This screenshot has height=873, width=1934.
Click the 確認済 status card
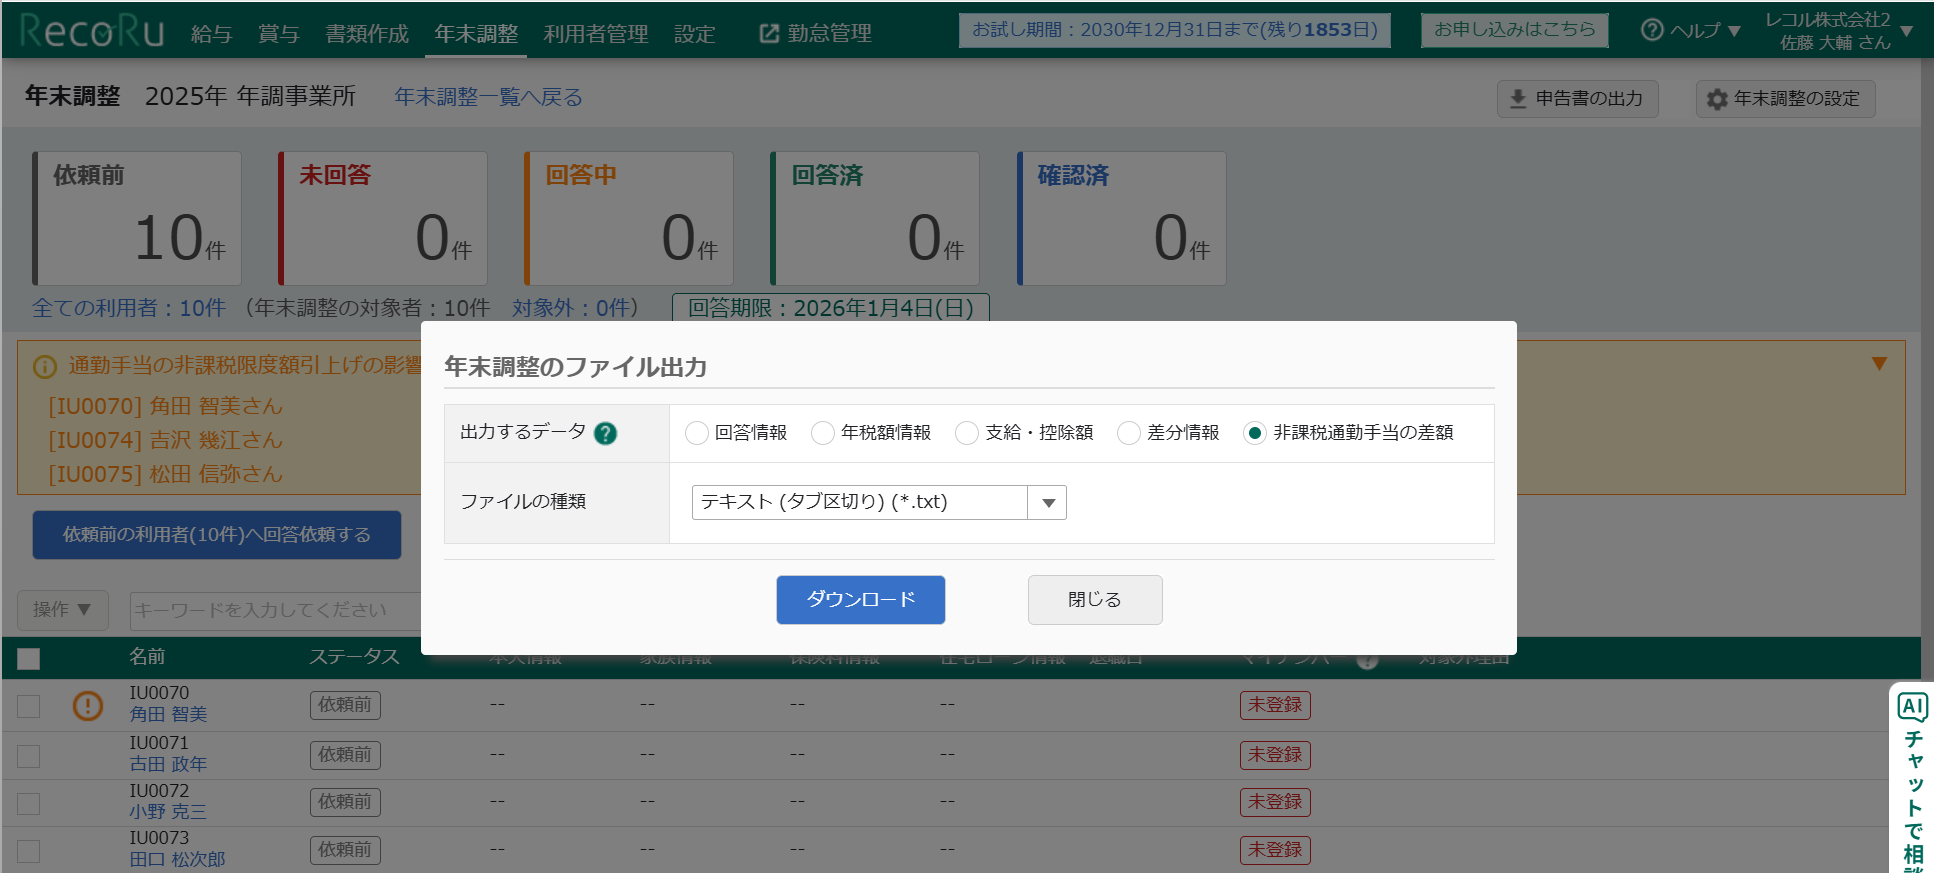1122,218
